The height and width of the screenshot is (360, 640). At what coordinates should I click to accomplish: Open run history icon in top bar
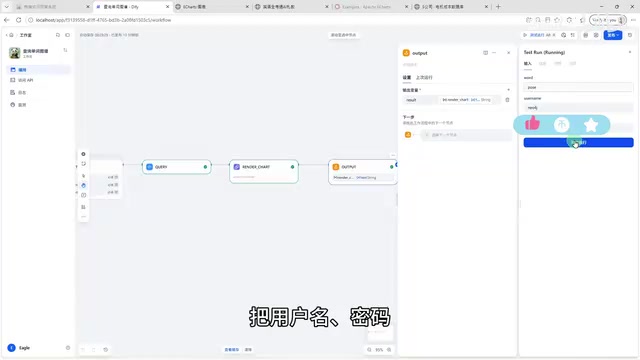pyautogui.click(x=564, y=35)
